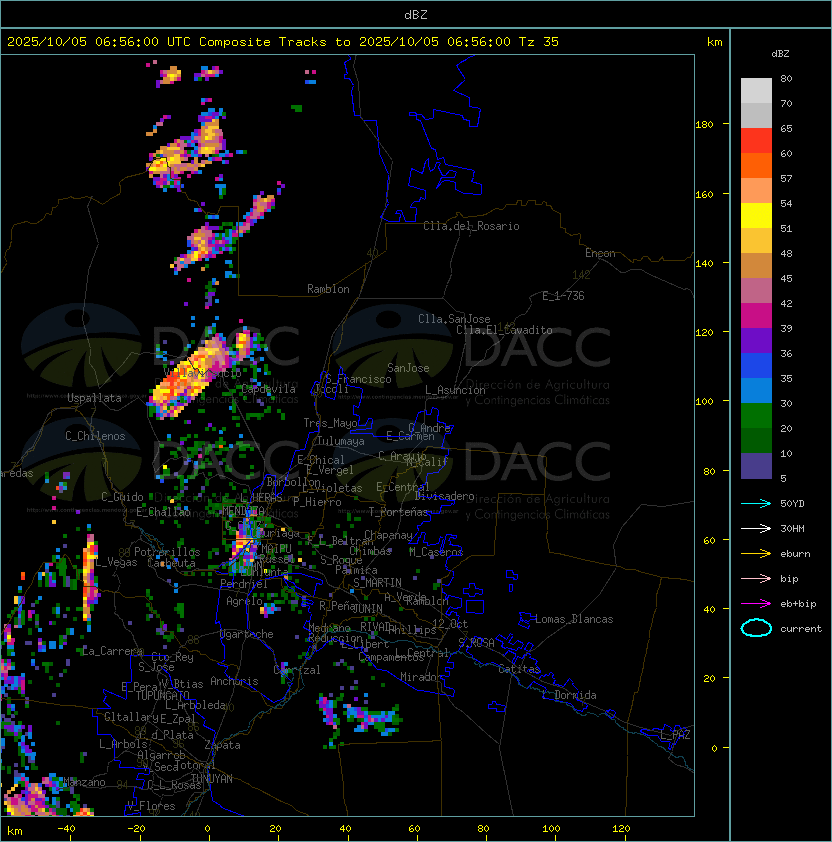The width and height of the screenshot is (832, 842).
Task: Pick the light gray 80 dBZ swatch
Action: (x=756, y=90)
